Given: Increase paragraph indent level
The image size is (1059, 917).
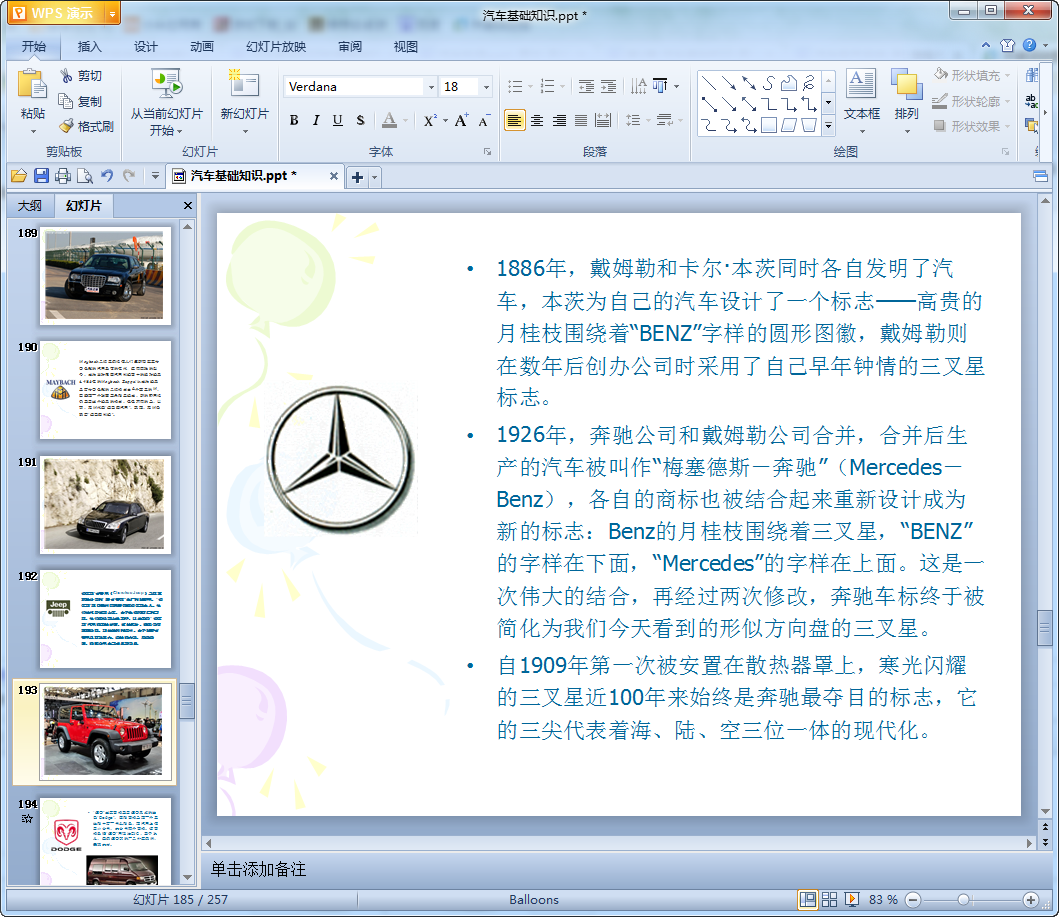Looking at the screenshot, I should tap(609, 86).
